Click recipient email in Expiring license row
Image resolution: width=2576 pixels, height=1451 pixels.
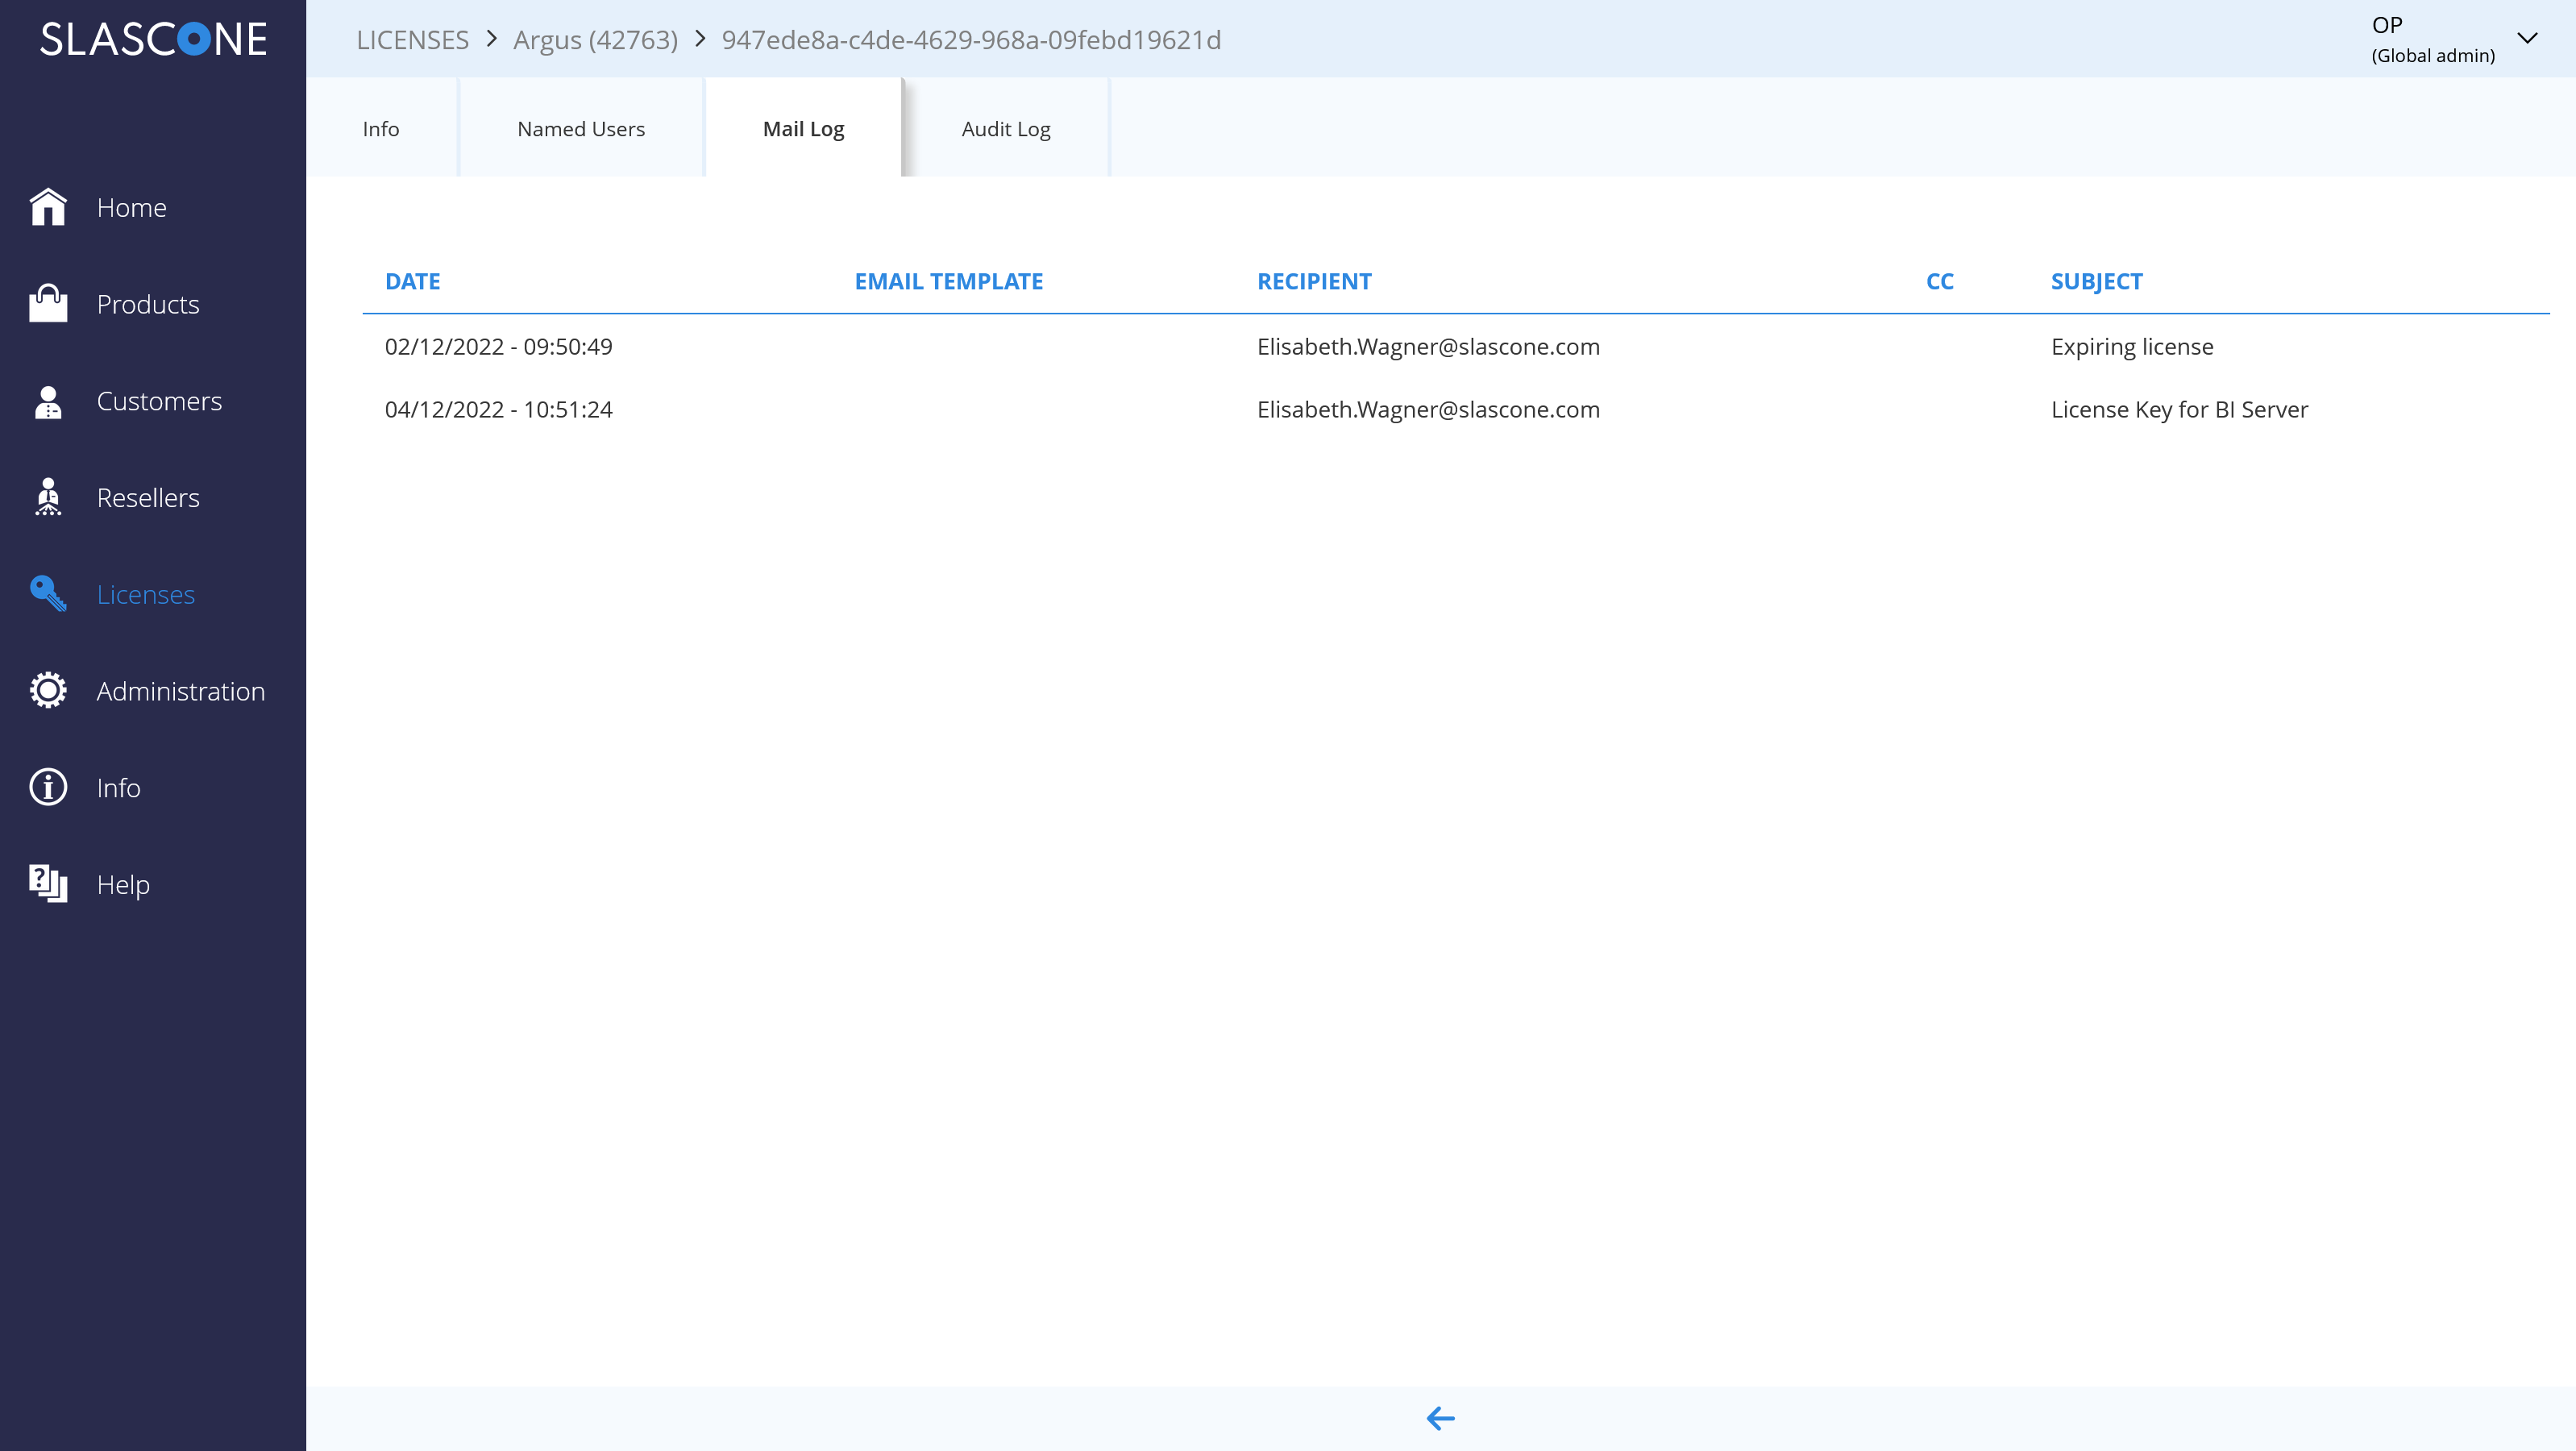pos(1428,346)
